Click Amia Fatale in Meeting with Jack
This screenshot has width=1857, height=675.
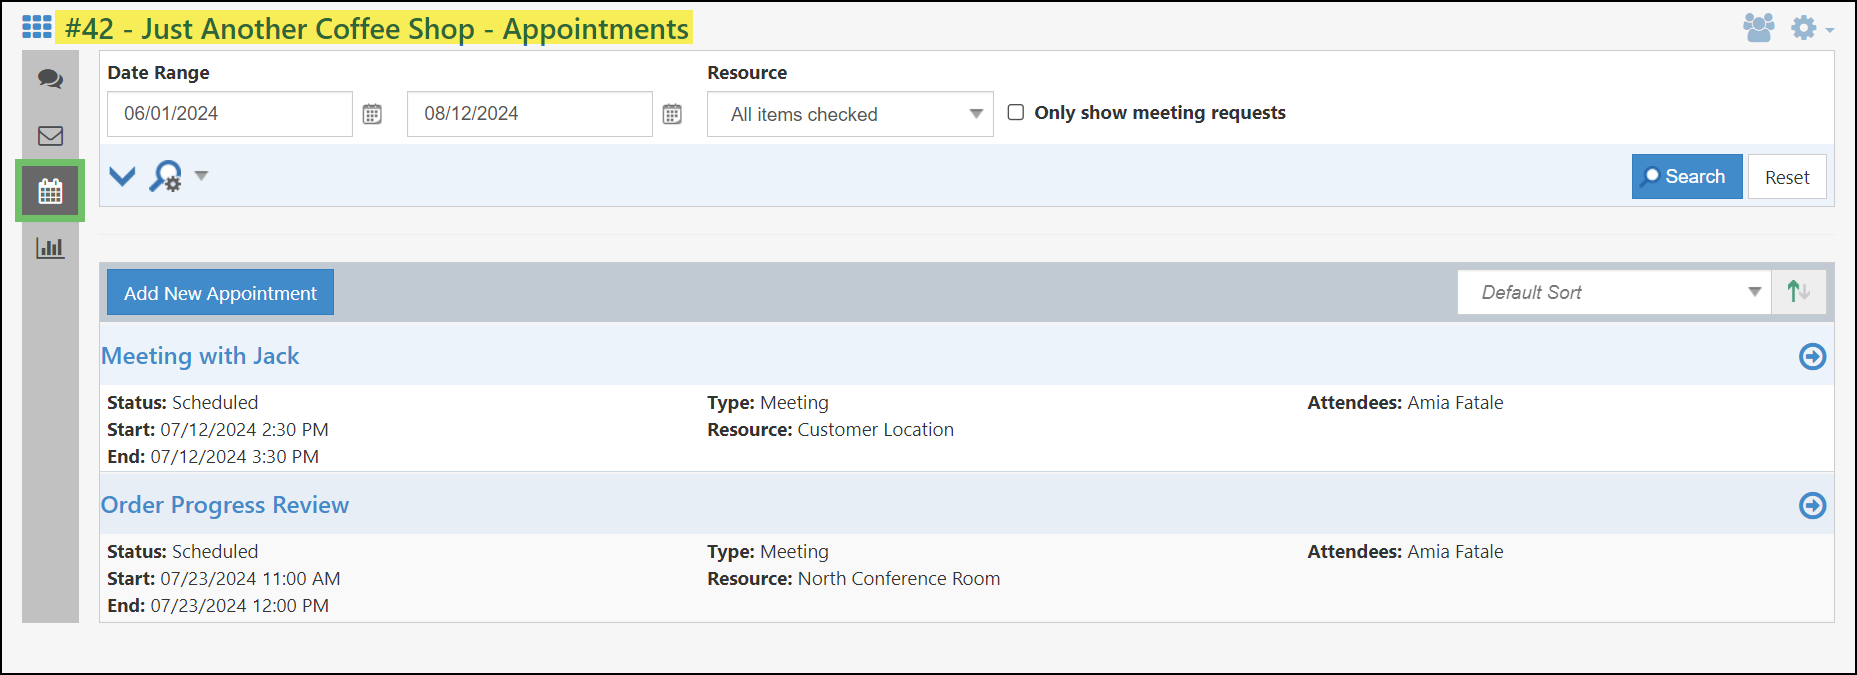[1455, 402]
